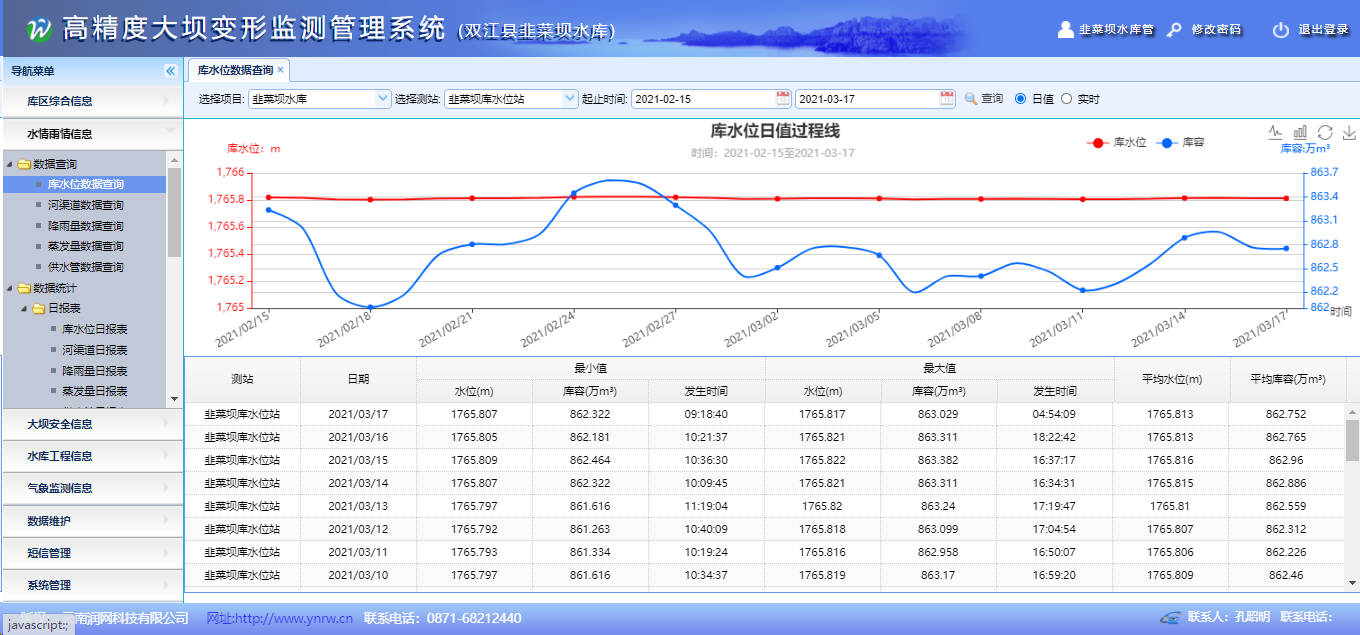This screenshot has width=1360, height=635.
Task: Switch chart to bar view icon
Action: pyautogui.click(x=1300, y=132)
